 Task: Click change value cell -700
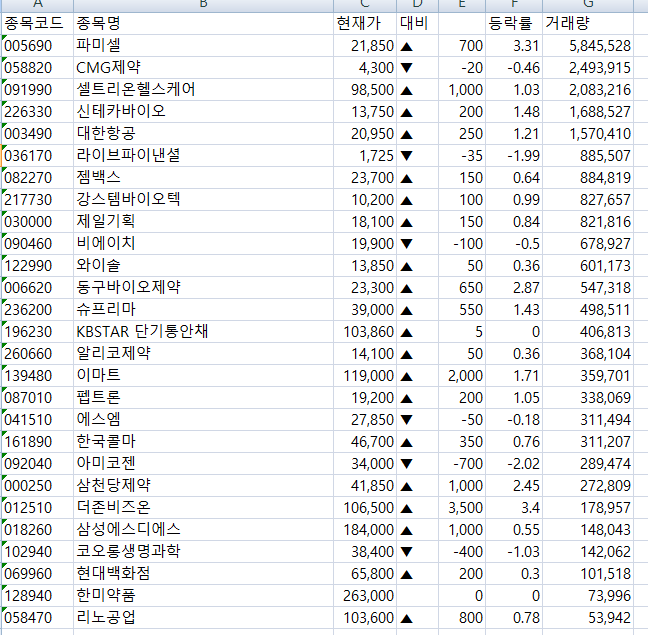[462, 464]
